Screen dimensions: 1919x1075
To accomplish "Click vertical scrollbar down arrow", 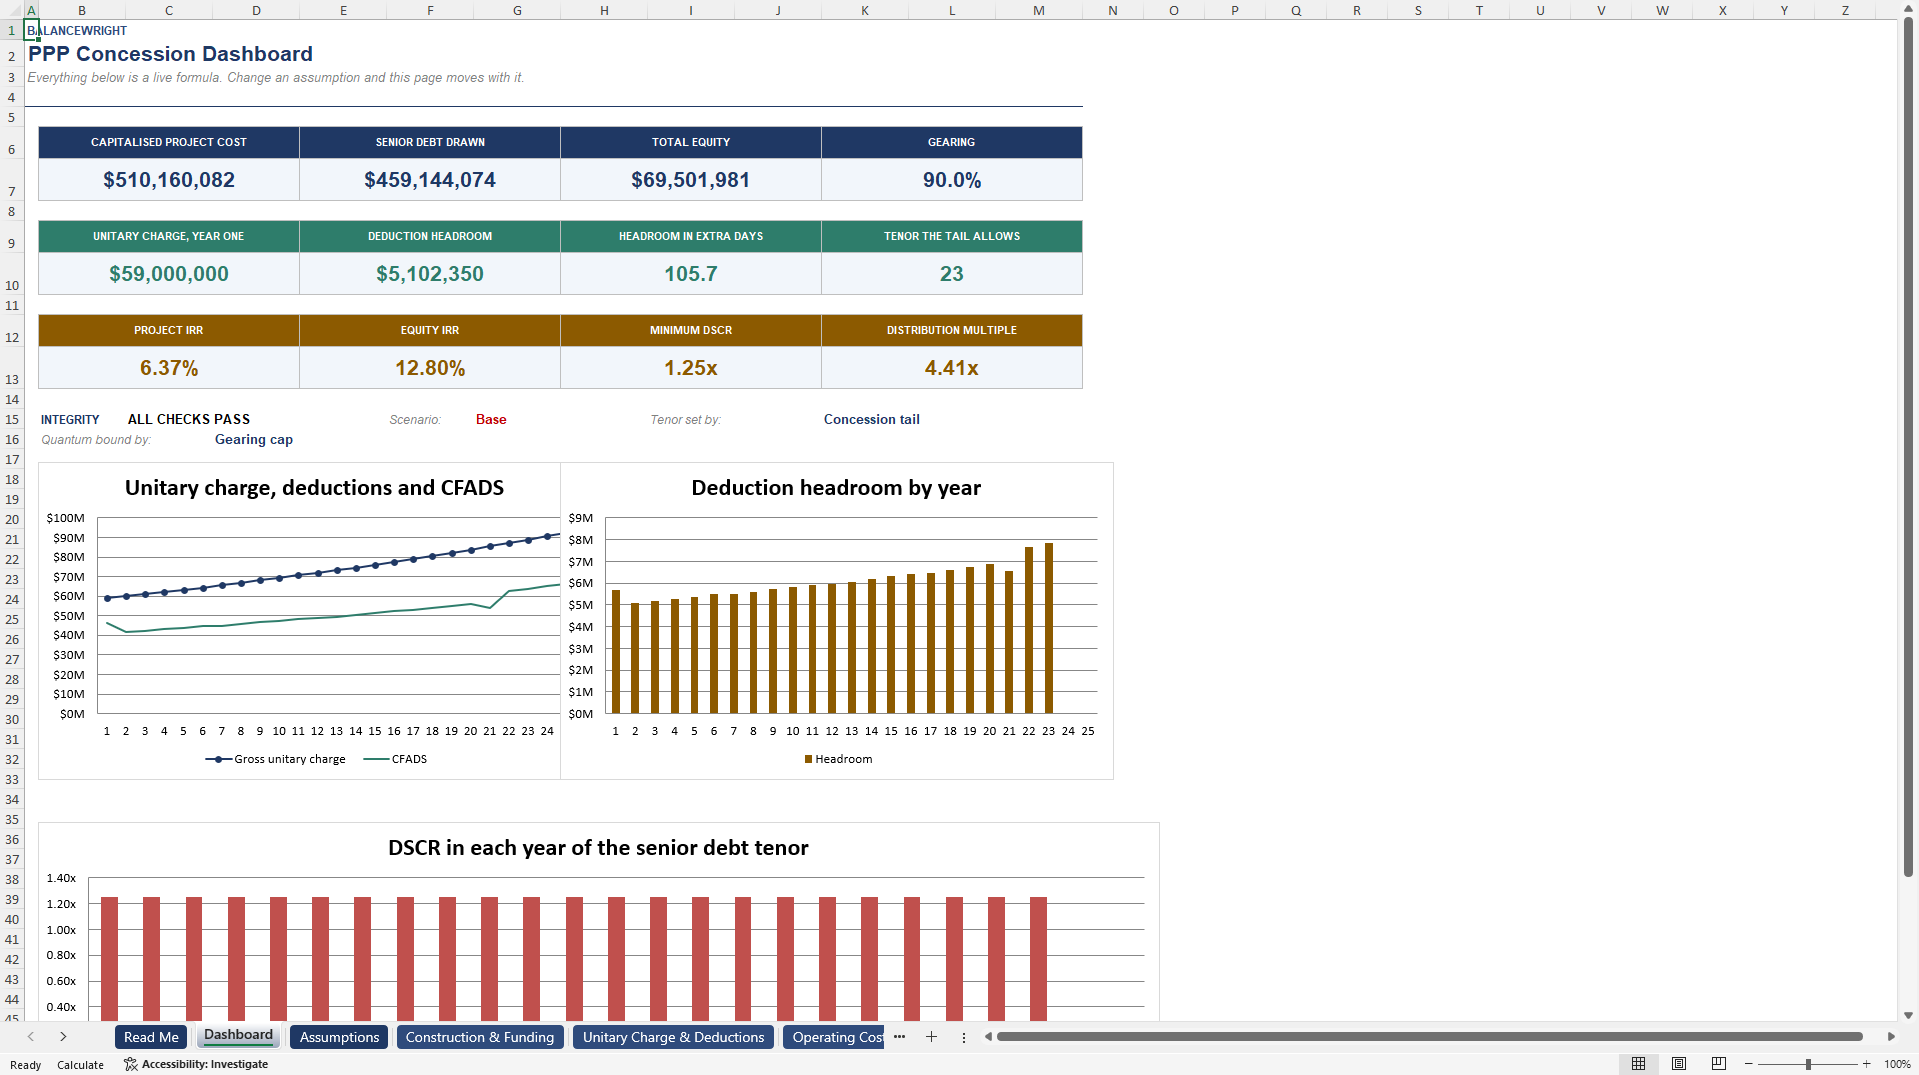I will tap(1908, 1015).
